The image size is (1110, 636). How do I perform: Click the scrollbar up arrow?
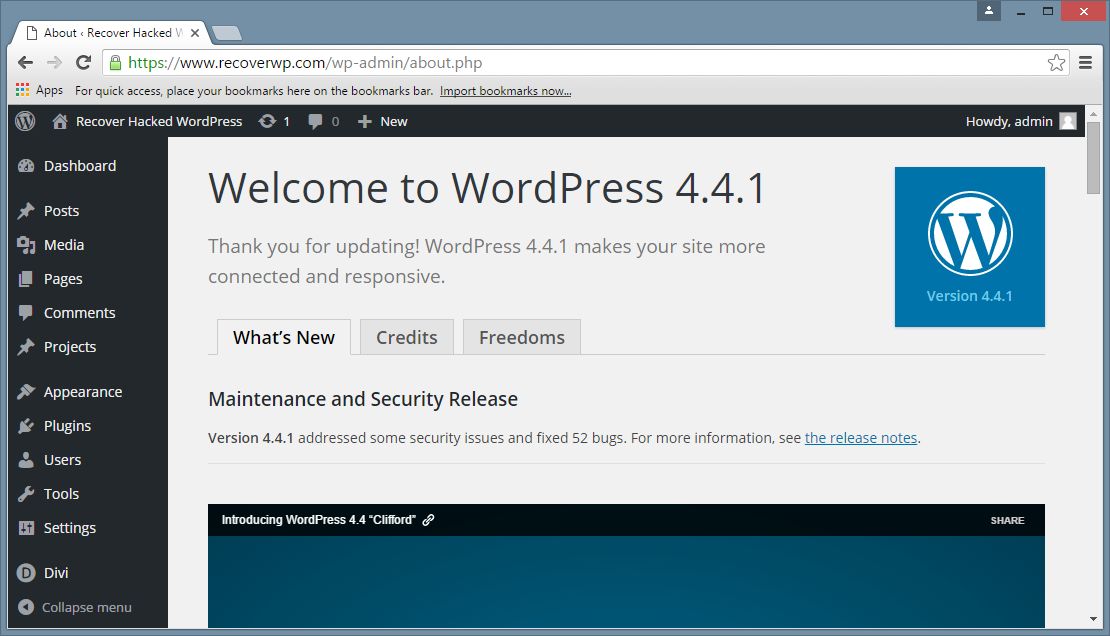tap(1094, 113)
